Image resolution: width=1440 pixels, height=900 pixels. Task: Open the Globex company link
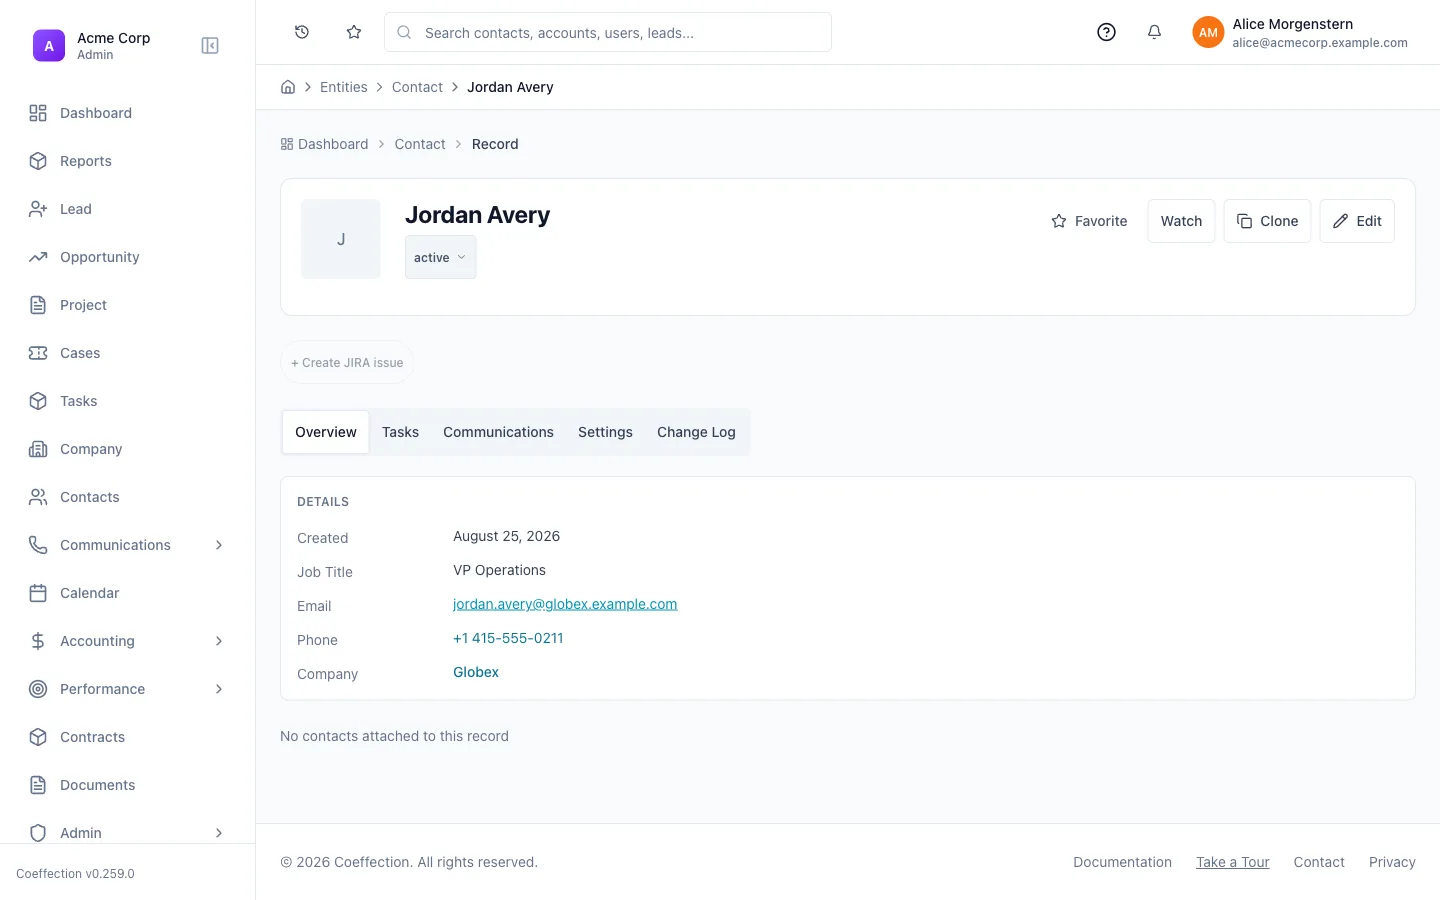coord(476,672)
